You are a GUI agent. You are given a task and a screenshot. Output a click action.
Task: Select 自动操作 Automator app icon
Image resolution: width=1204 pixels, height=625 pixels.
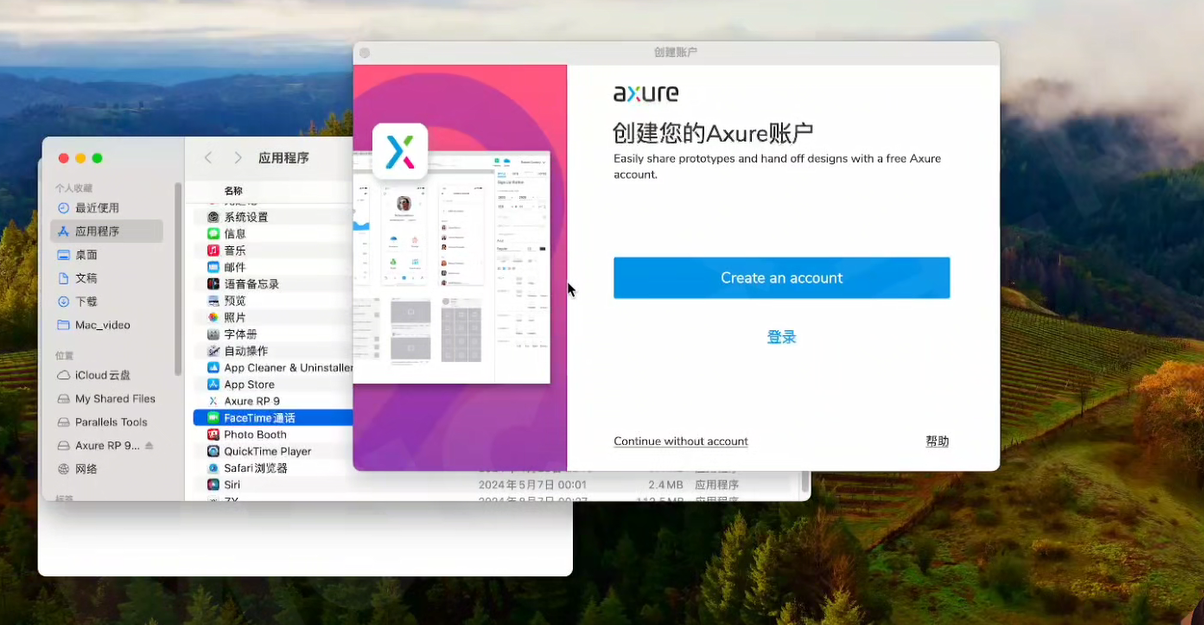coord(213,351)
